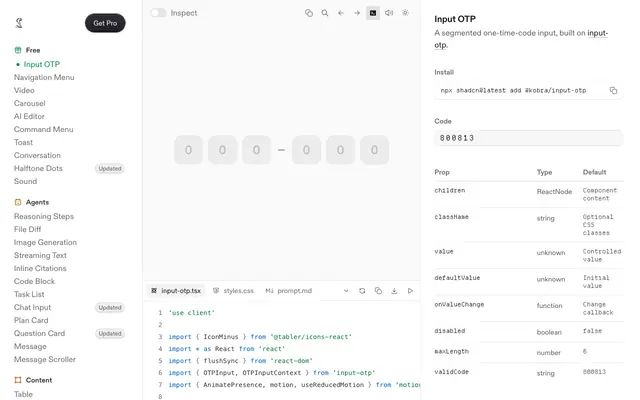640x400 pixels.
Task: Click the validCode prop name
Action: click(x=451, y=372)
